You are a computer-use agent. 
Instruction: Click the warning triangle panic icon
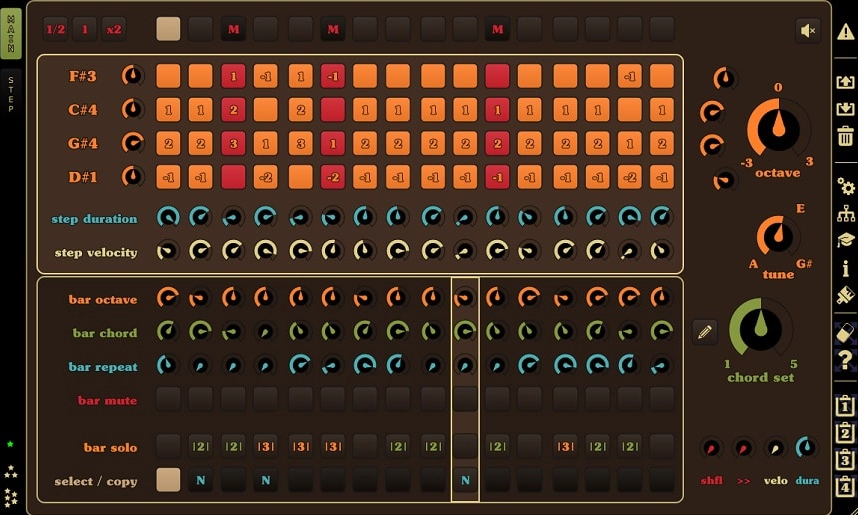846,32
